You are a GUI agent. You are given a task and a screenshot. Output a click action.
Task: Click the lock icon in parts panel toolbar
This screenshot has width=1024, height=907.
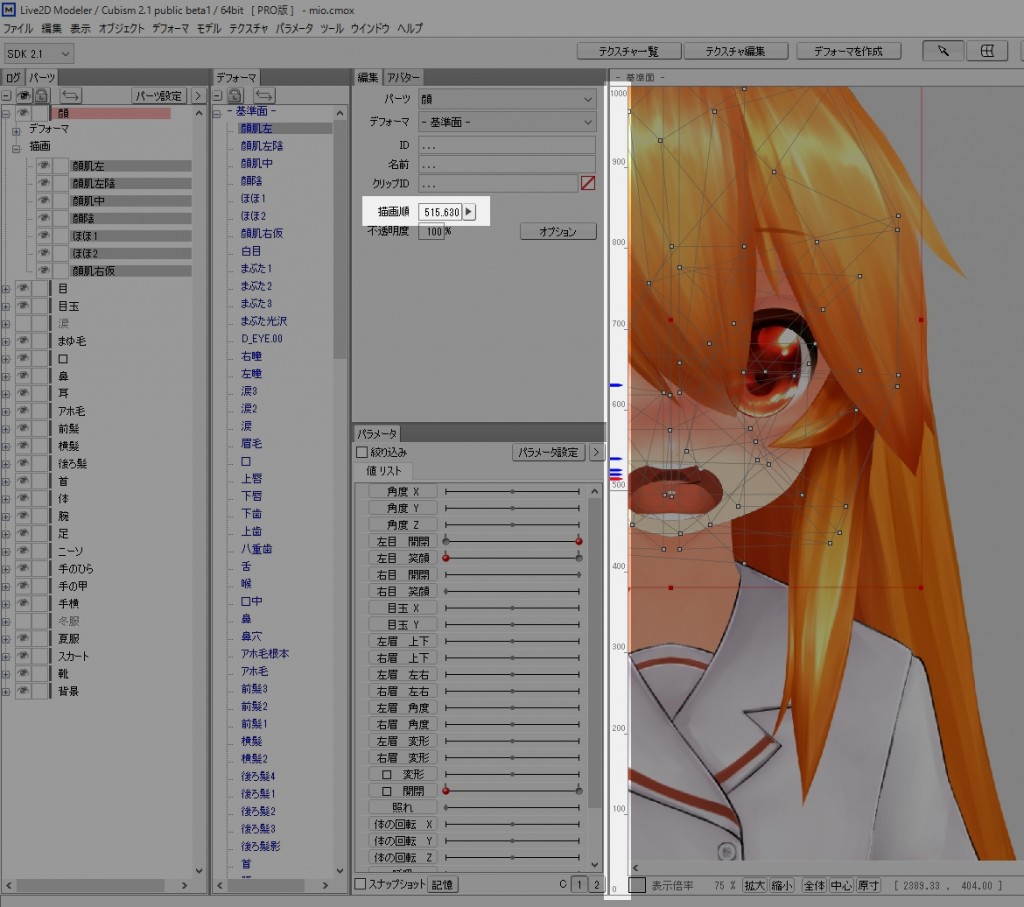point(41,95)
